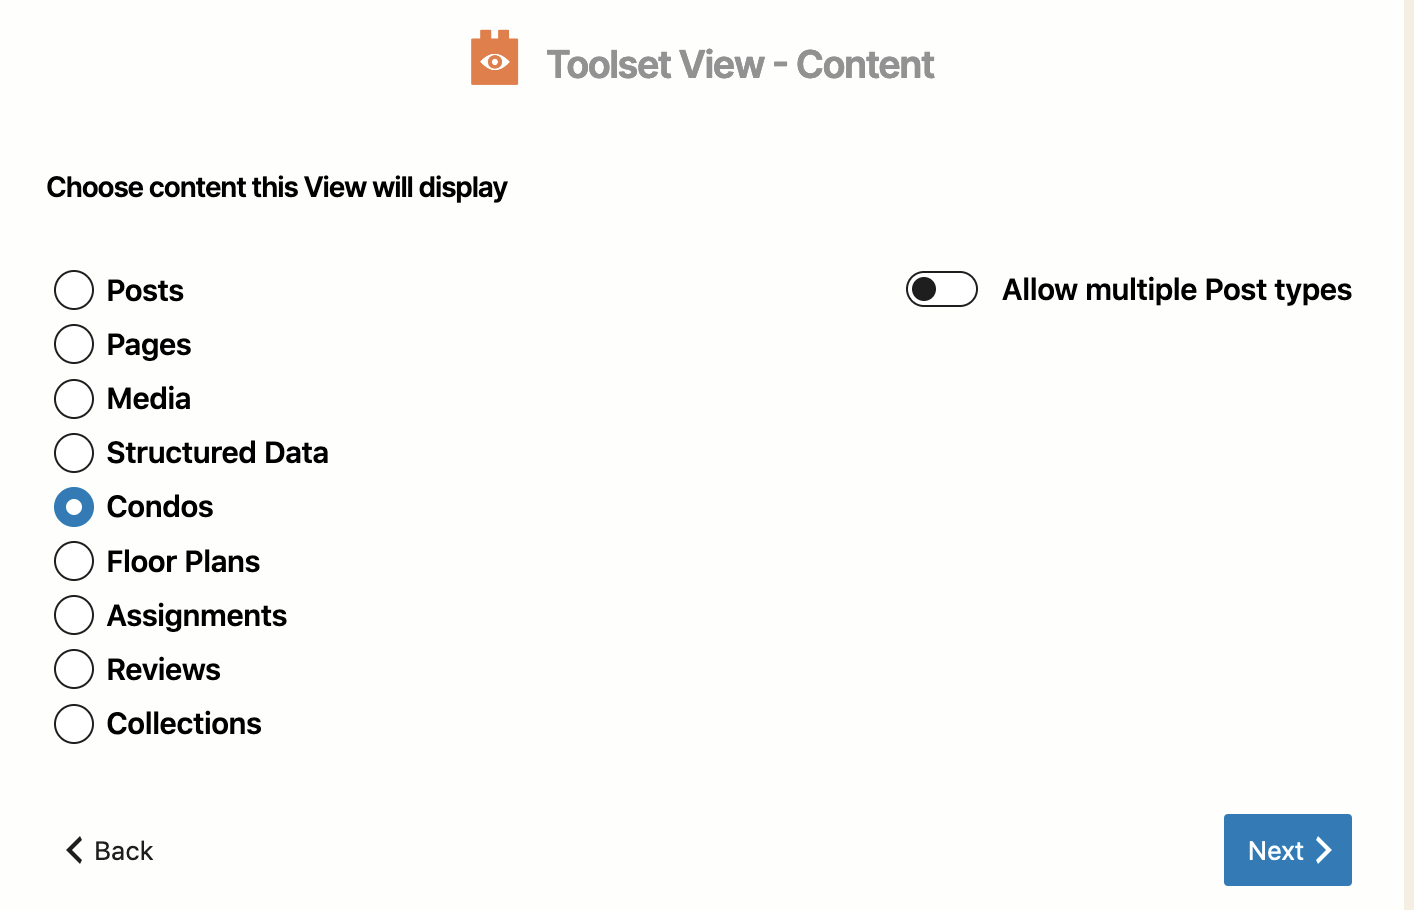
Task: Click the Next button
Action: (x=1287, y=850)
